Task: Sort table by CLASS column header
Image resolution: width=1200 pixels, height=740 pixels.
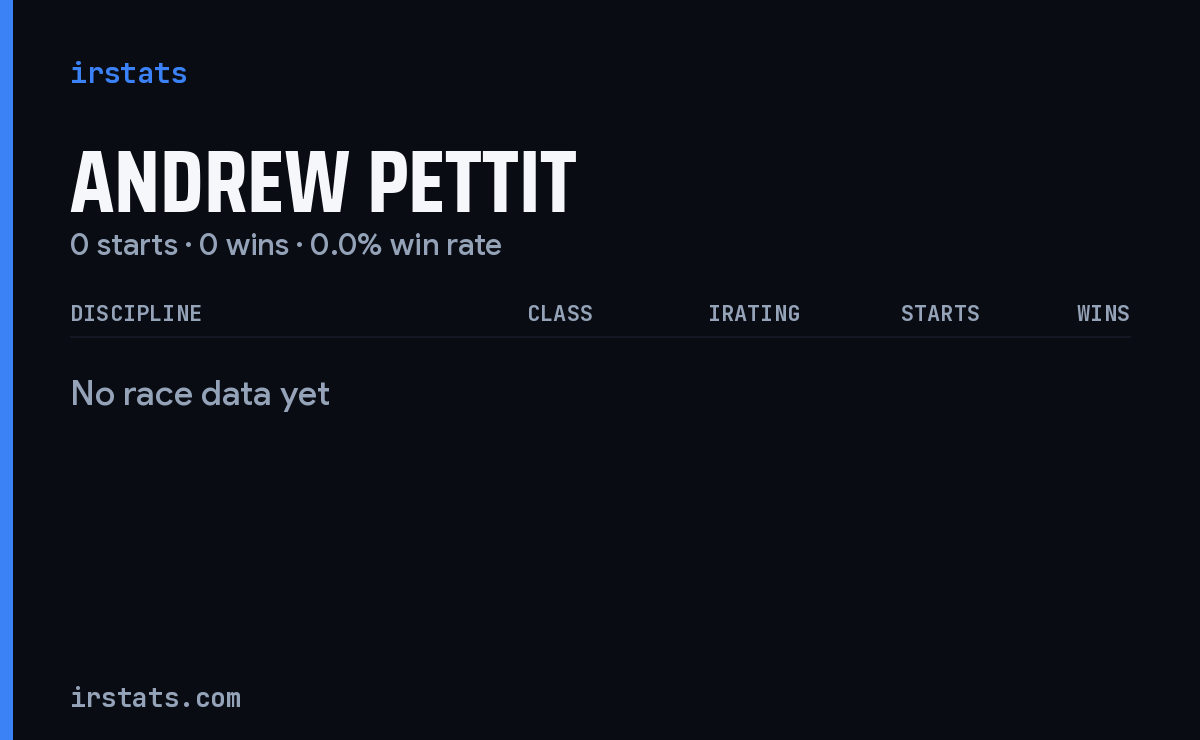Action: click(560, 313)
